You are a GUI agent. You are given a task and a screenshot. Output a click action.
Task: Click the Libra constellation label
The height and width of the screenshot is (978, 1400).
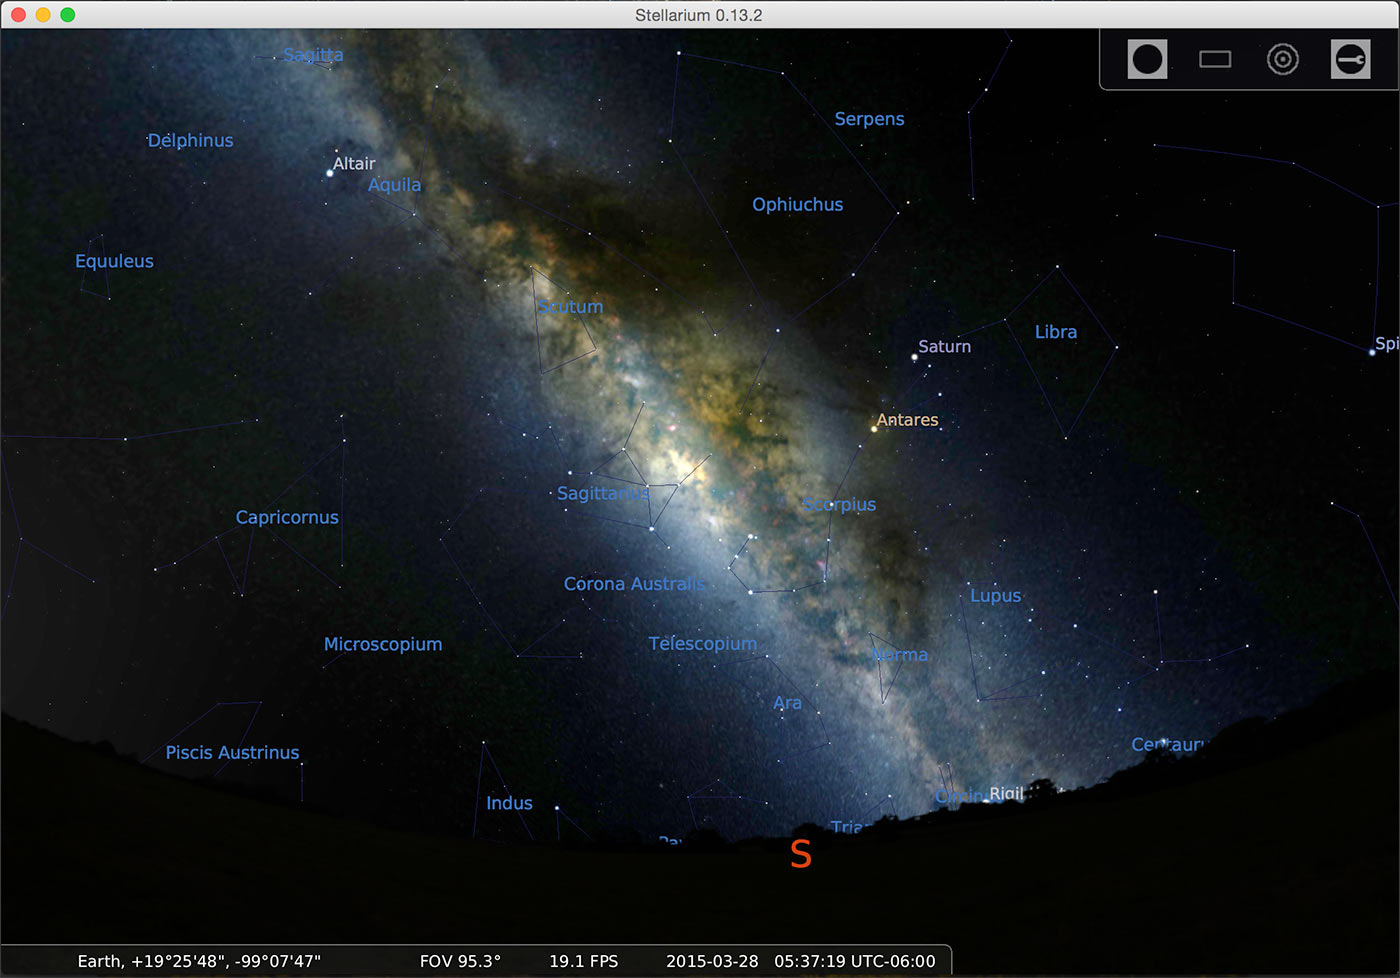coord(1055,332)
